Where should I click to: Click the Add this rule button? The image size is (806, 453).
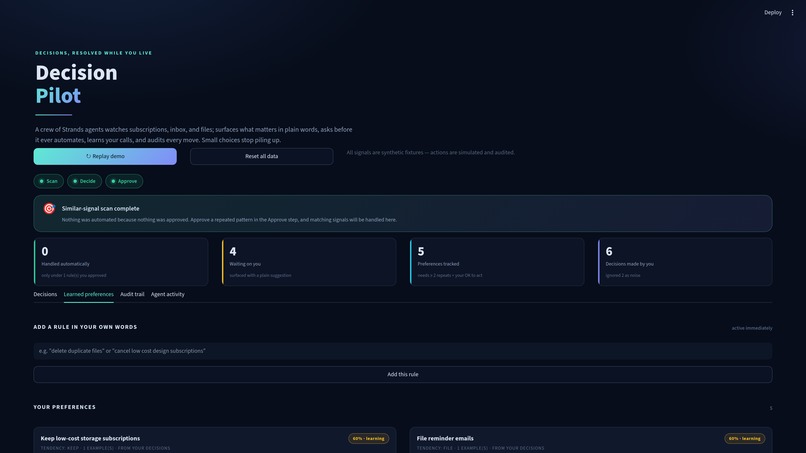[x=402, y=374]
